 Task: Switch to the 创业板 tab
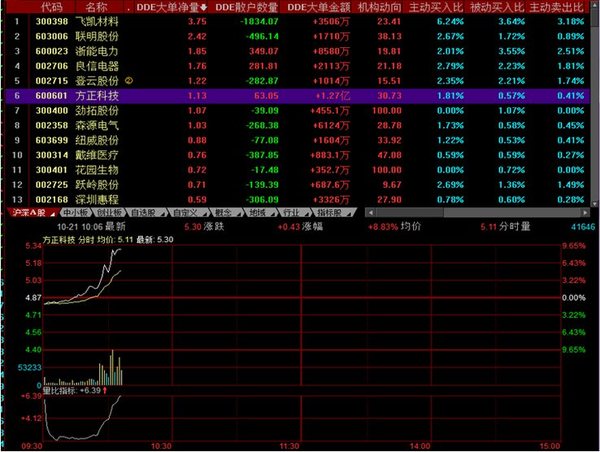tap(110, 212)
